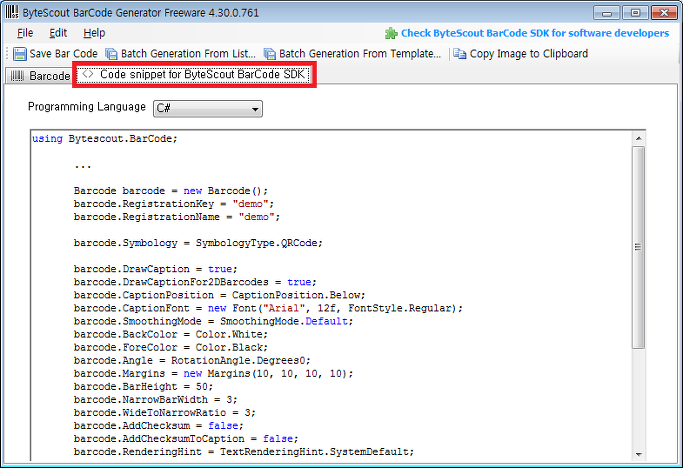Click the line 'Barcode barcode = new Barcode();'

[x=171, y=191]
